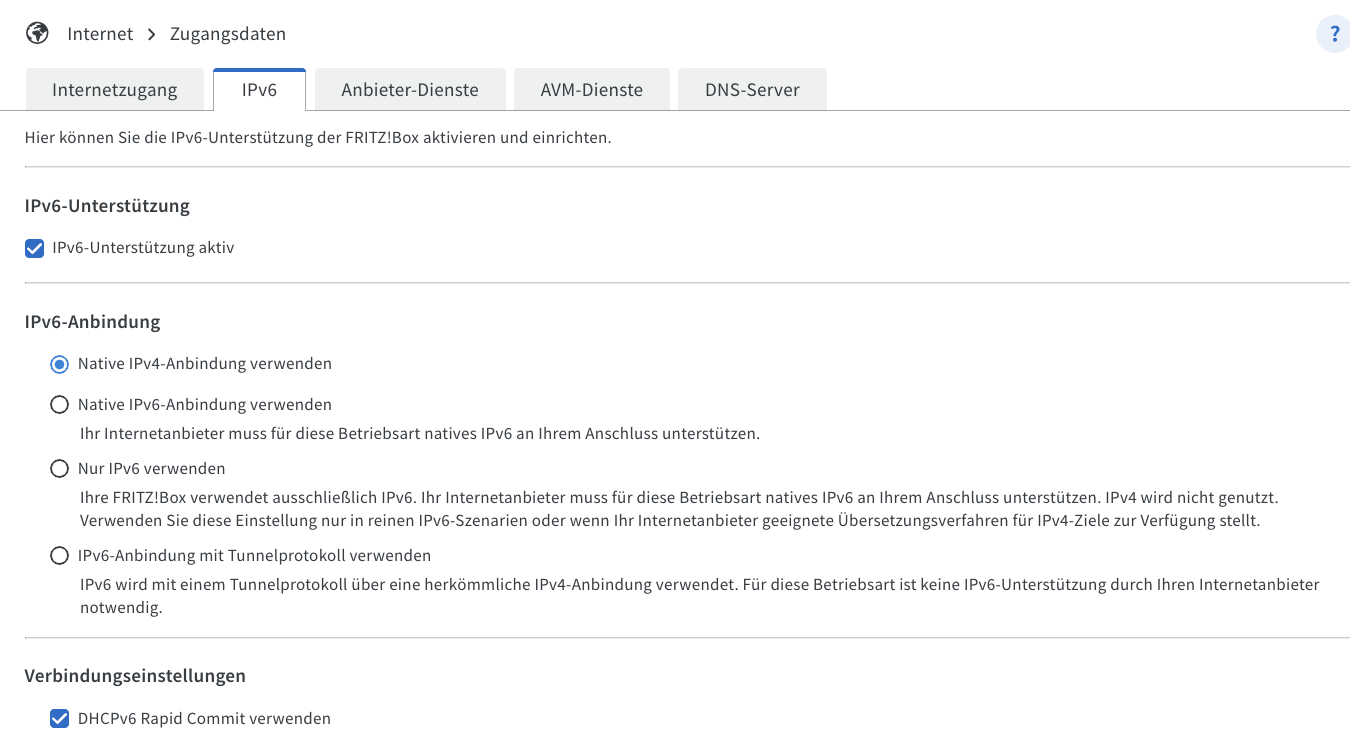The height and width of the screenshot is (741, 1350).
Task: Open the DNS-Server tab
Action: 752,90
